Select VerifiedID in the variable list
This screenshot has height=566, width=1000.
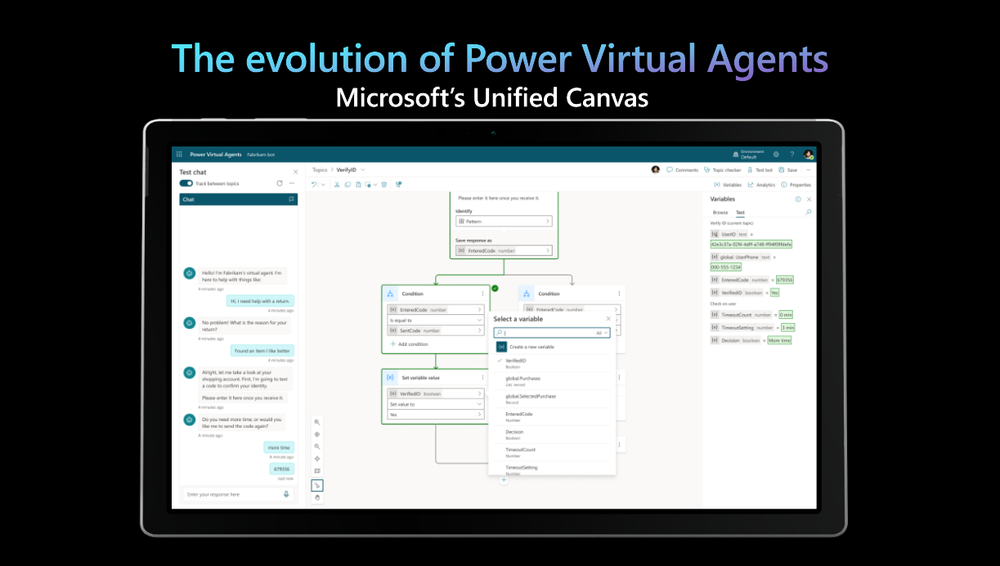pos(551,363)
